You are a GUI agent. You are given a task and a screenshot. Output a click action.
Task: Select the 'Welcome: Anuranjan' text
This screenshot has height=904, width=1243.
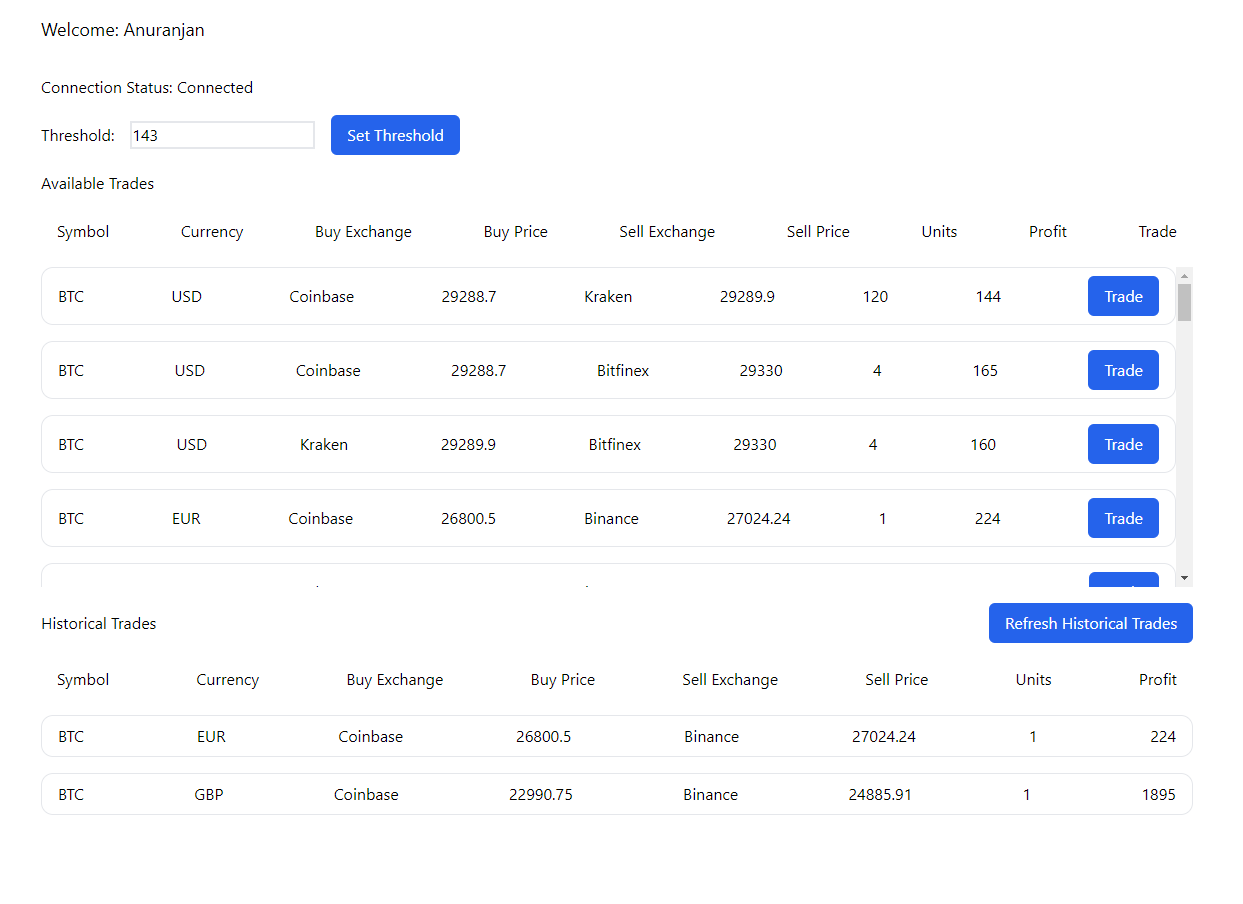coord(123,30)
